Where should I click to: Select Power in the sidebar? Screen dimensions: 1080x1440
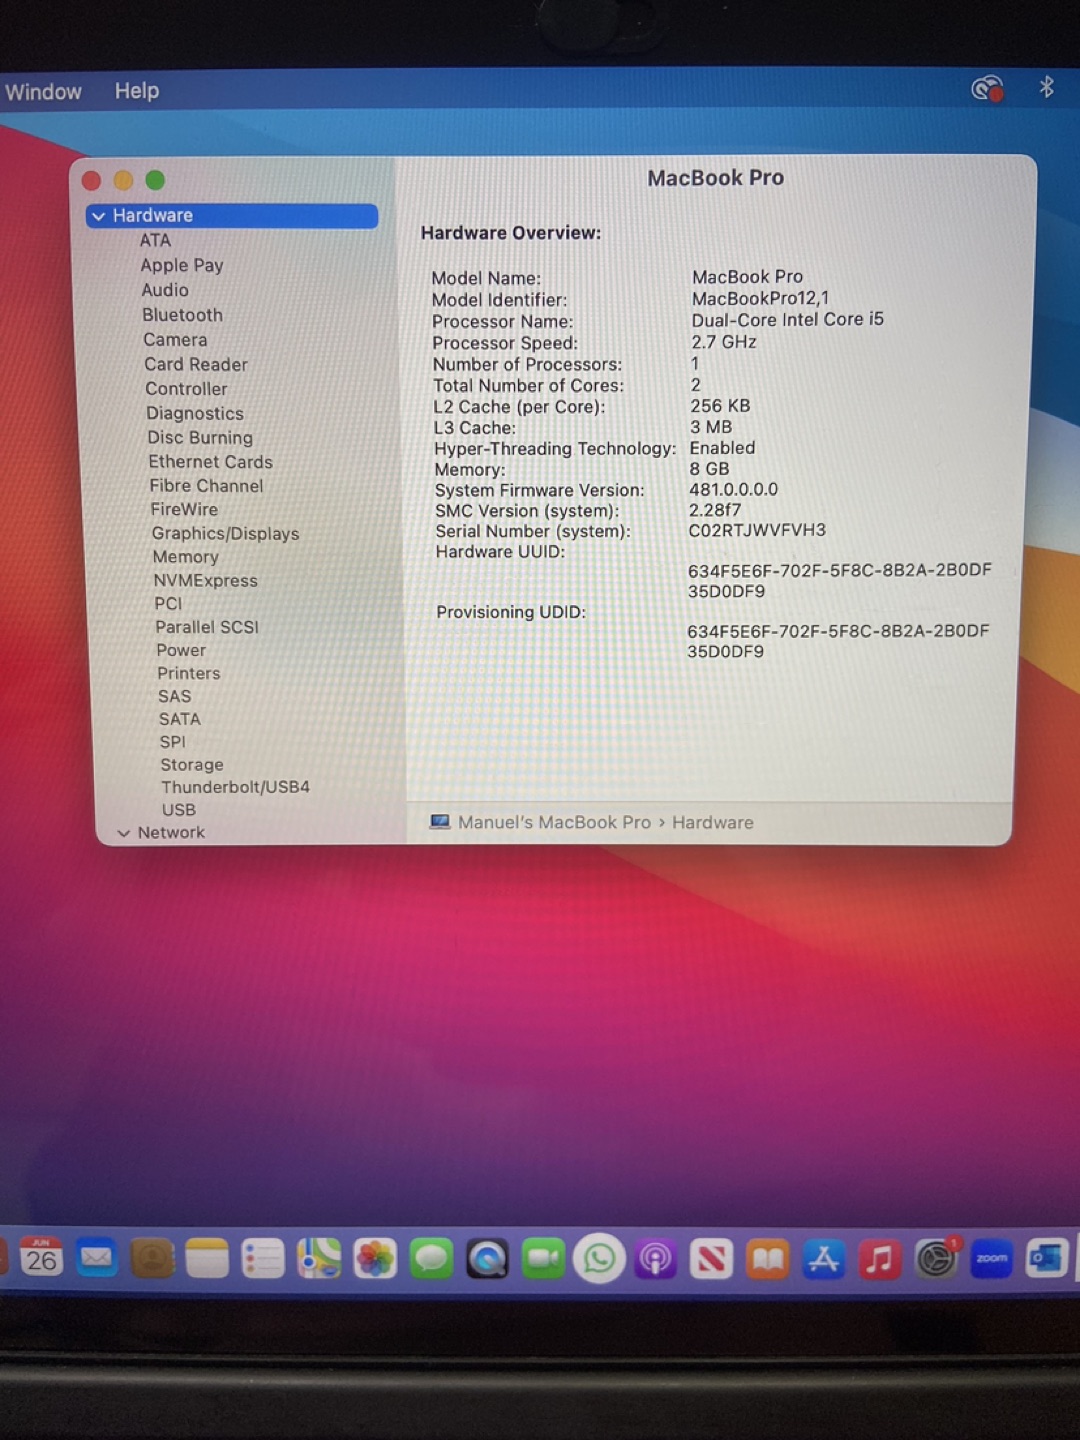(x=181, y=650)
